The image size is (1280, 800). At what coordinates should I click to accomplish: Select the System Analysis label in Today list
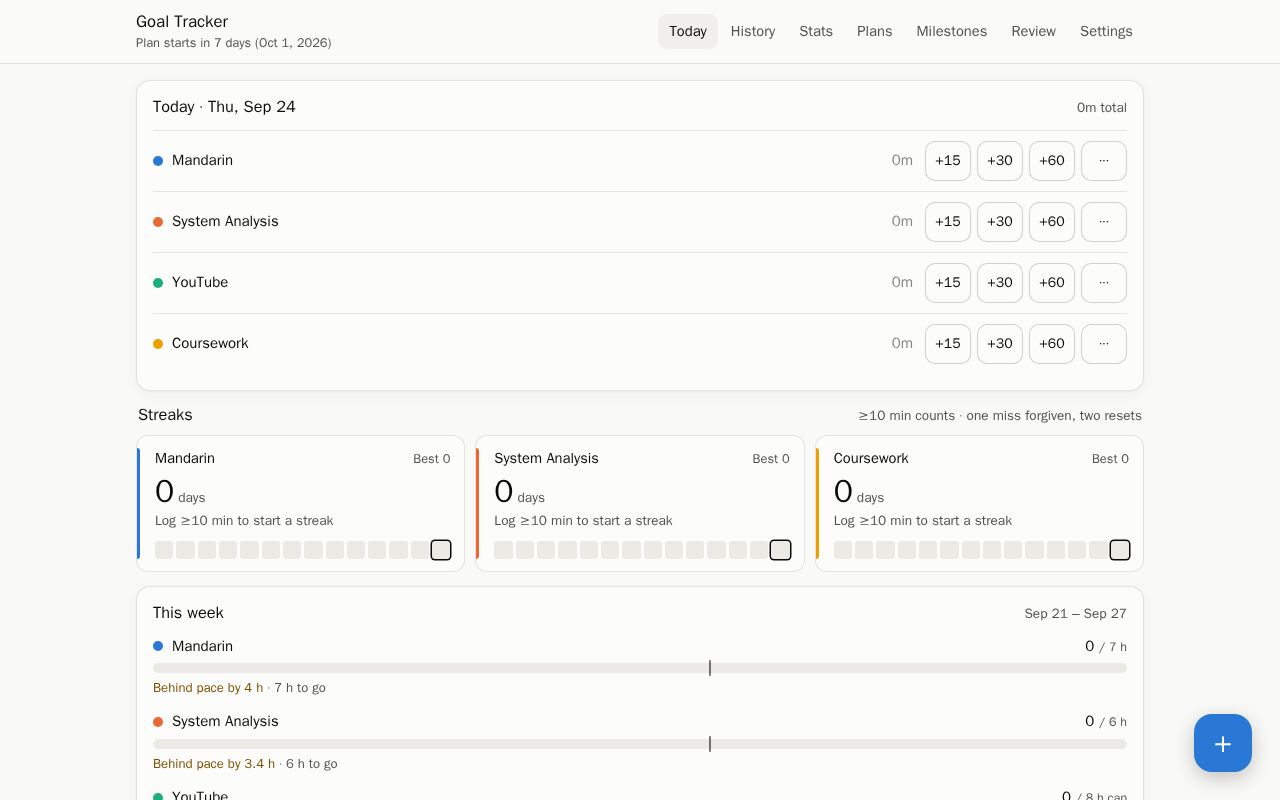[225, 222]
